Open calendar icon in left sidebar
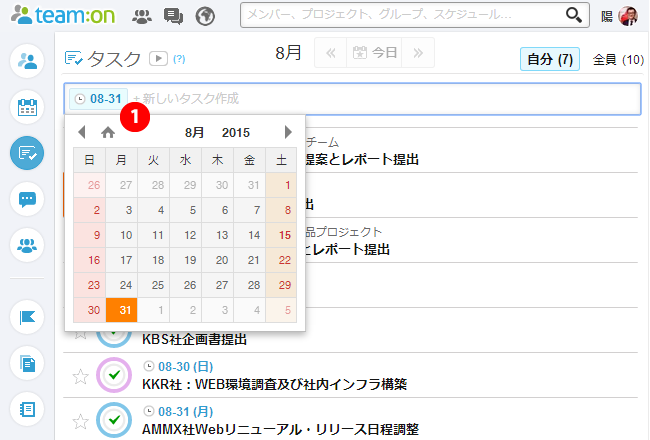This screenshot has height=440, width=650. [x=27, y=107]
